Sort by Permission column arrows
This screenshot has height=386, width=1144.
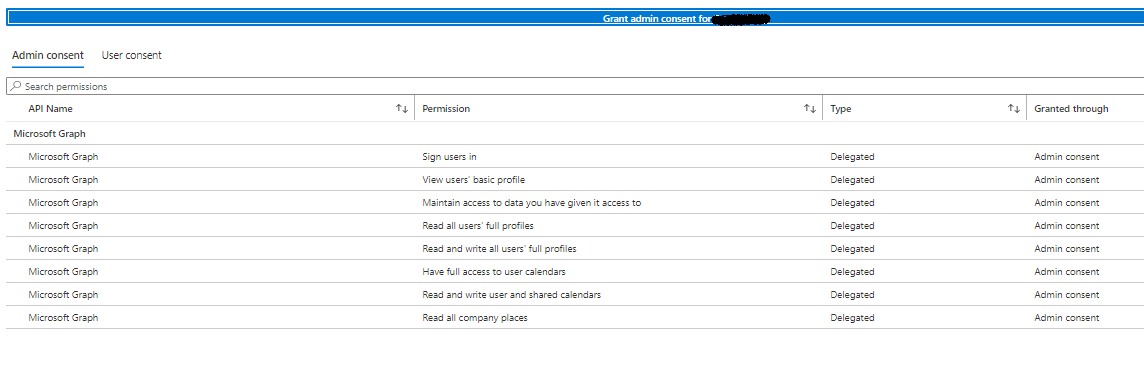click(x=810, y=109)
